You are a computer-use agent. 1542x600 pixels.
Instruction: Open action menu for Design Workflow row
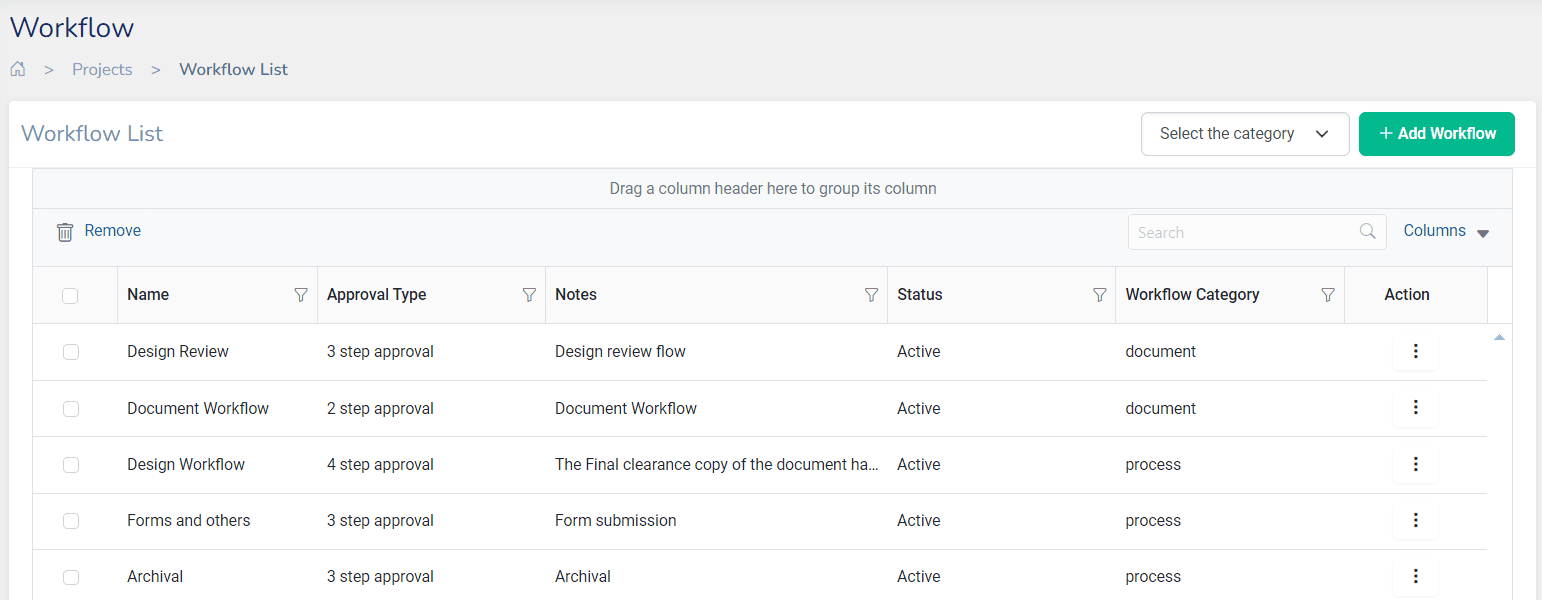(x=1415, y=464)
